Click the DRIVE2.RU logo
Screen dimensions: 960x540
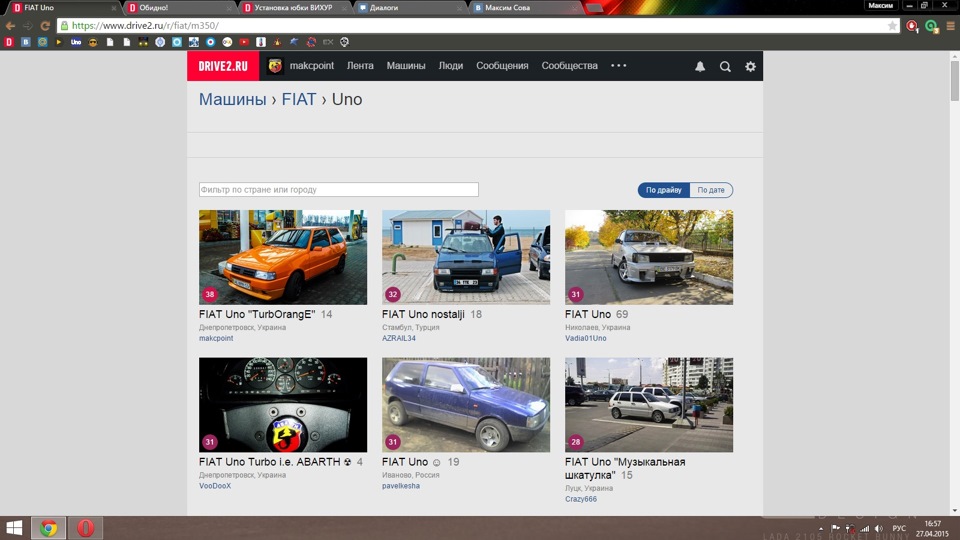point(223,66)
